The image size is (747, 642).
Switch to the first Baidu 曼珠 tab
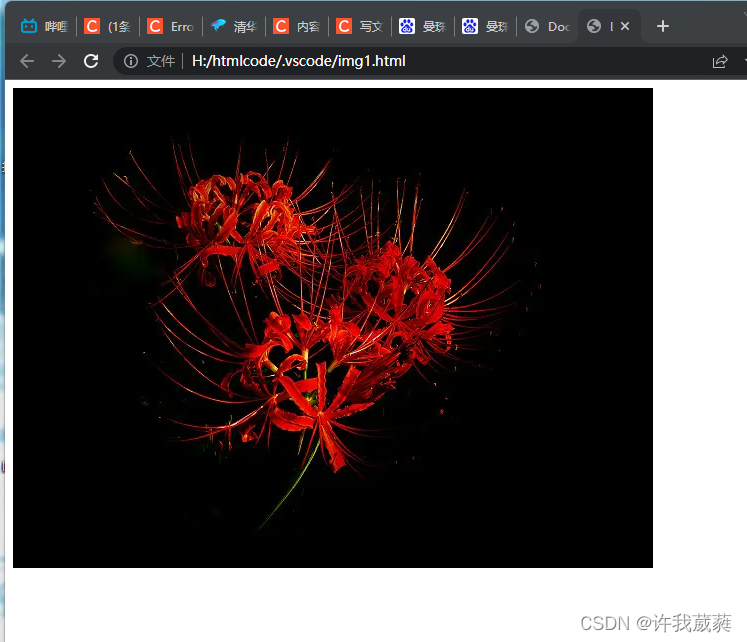[x=422, y=26]
